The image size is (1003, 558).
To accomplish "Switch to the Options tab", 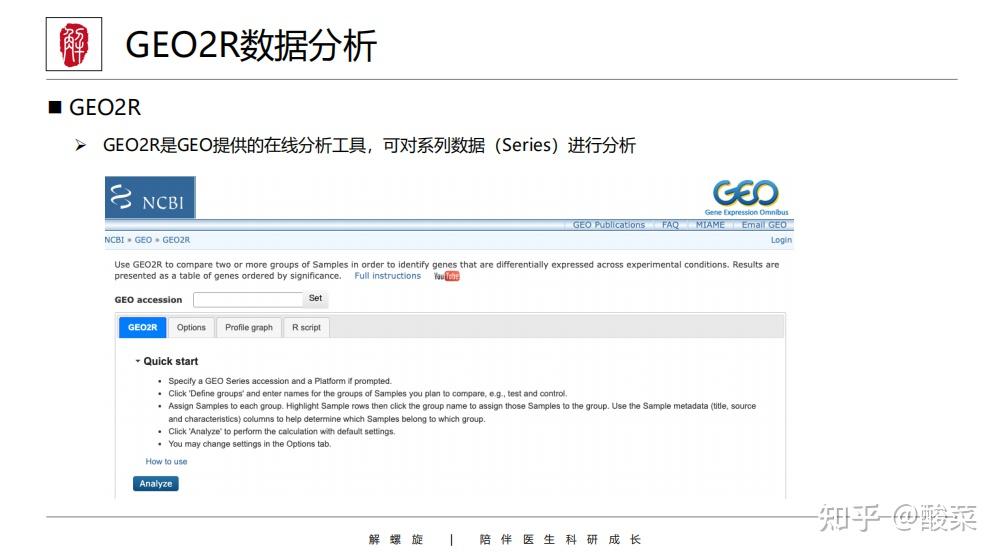I will 191,328.
